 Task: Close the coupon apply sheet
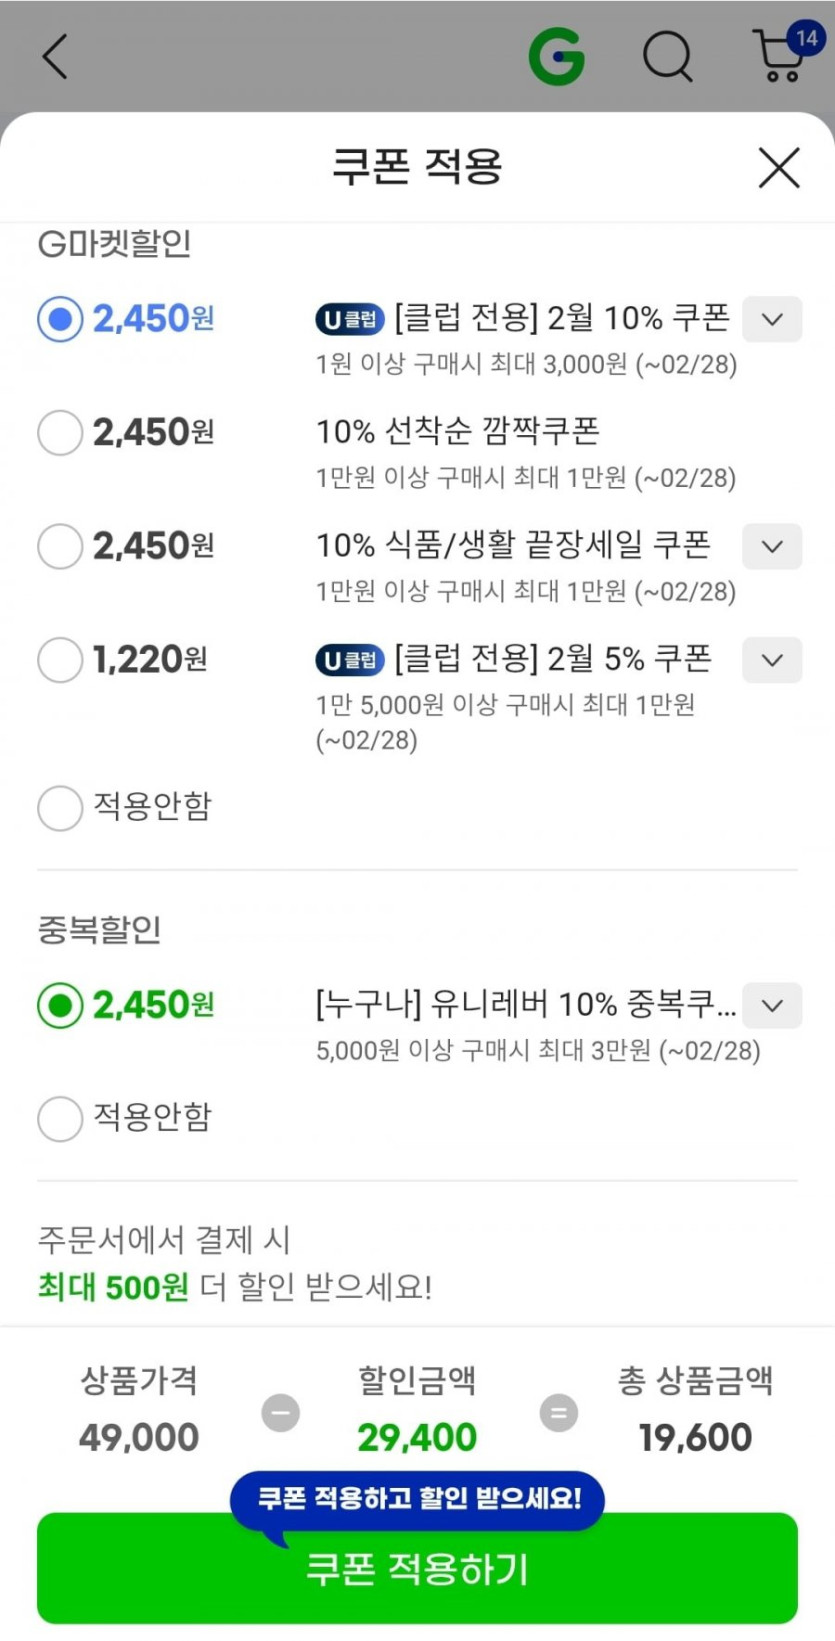[x=779, y=167]
